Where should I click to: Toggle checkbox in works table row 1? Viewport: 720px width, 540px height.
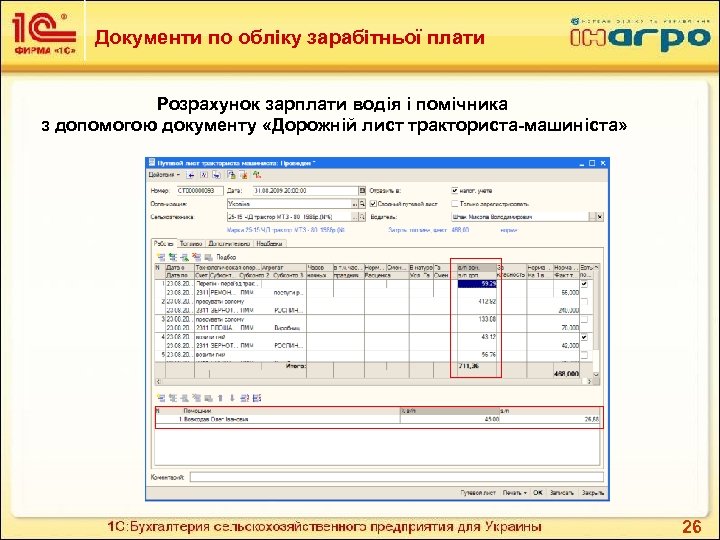pyautogui.click(x=584, y=284)
